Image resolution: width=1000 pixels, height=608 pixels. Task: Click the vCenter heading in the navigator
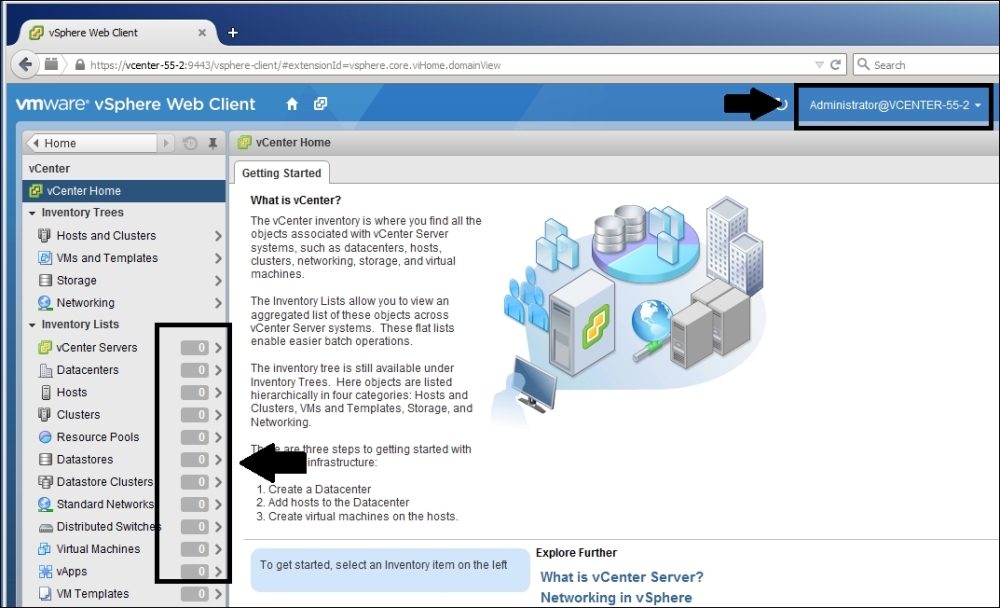49,168
